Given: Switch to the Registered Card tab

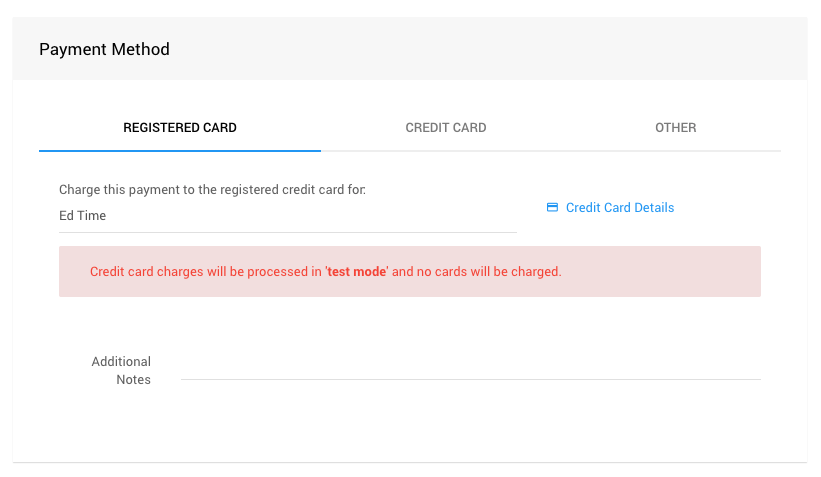Looking at the screenshot, I should [180, 128].
